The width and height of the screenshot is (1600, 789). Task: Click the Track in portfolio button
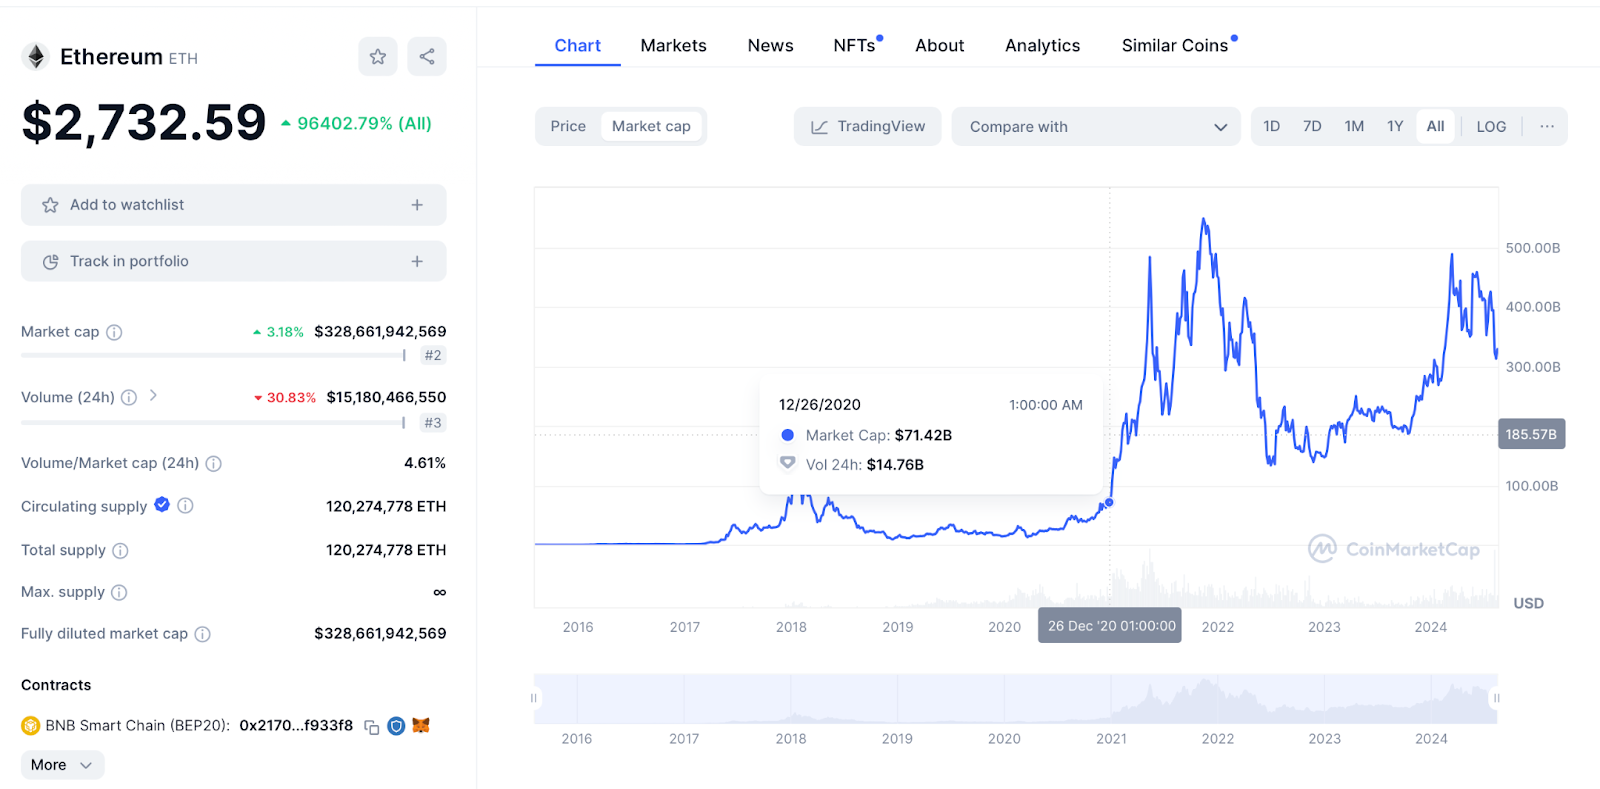coord(233,261)
